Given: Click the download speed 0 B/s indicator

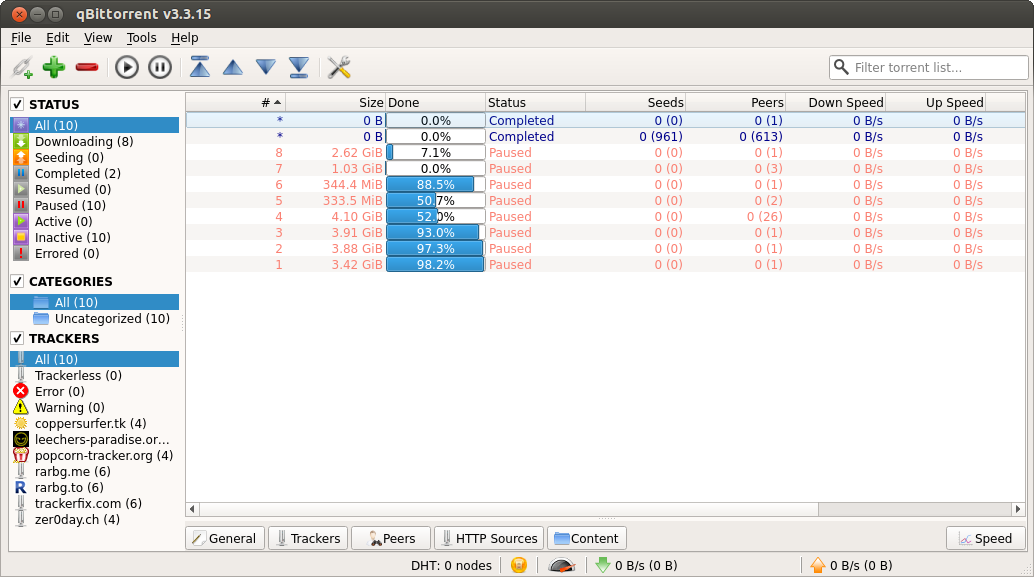Looking at the screenshot, I should click(x=636, y=565).
